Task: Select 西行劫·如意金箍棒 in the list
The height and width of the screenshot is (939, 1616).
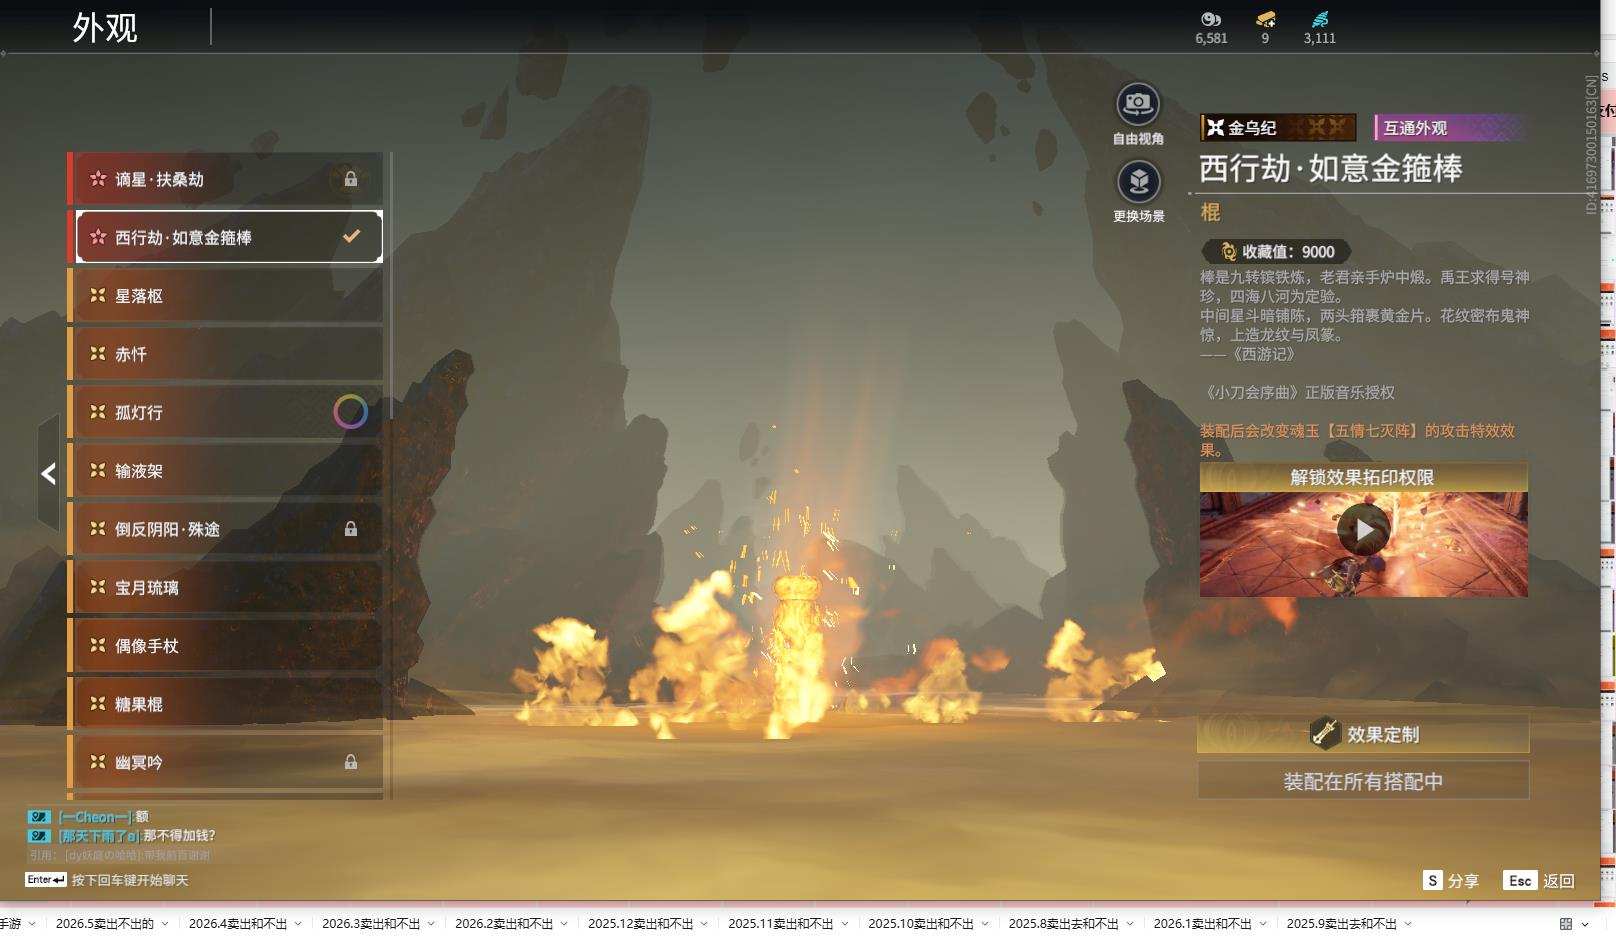Action: [x=229, y=237]
